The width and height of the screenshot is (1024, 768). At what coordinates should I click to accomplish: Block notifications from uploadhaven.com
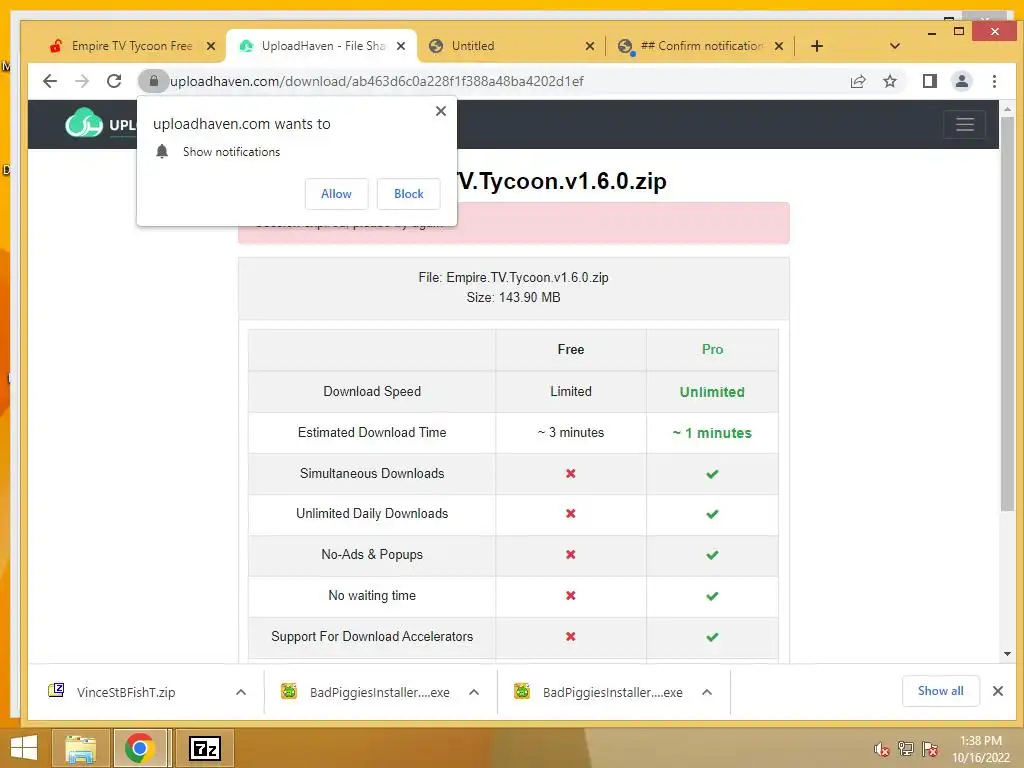coord(408,194)
